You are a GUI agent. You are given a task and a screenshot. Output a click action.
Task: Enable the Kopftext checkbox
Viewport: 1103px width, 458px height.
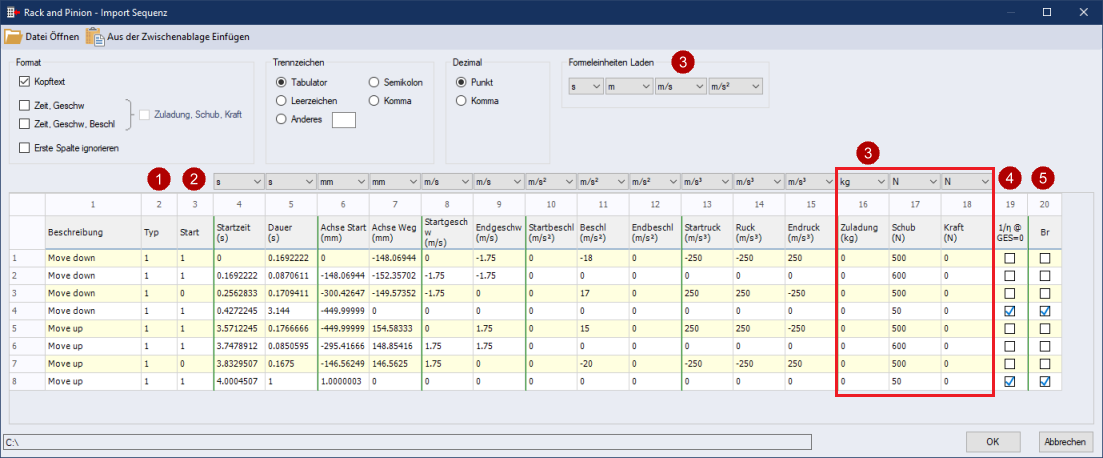(x=25, y=81)
